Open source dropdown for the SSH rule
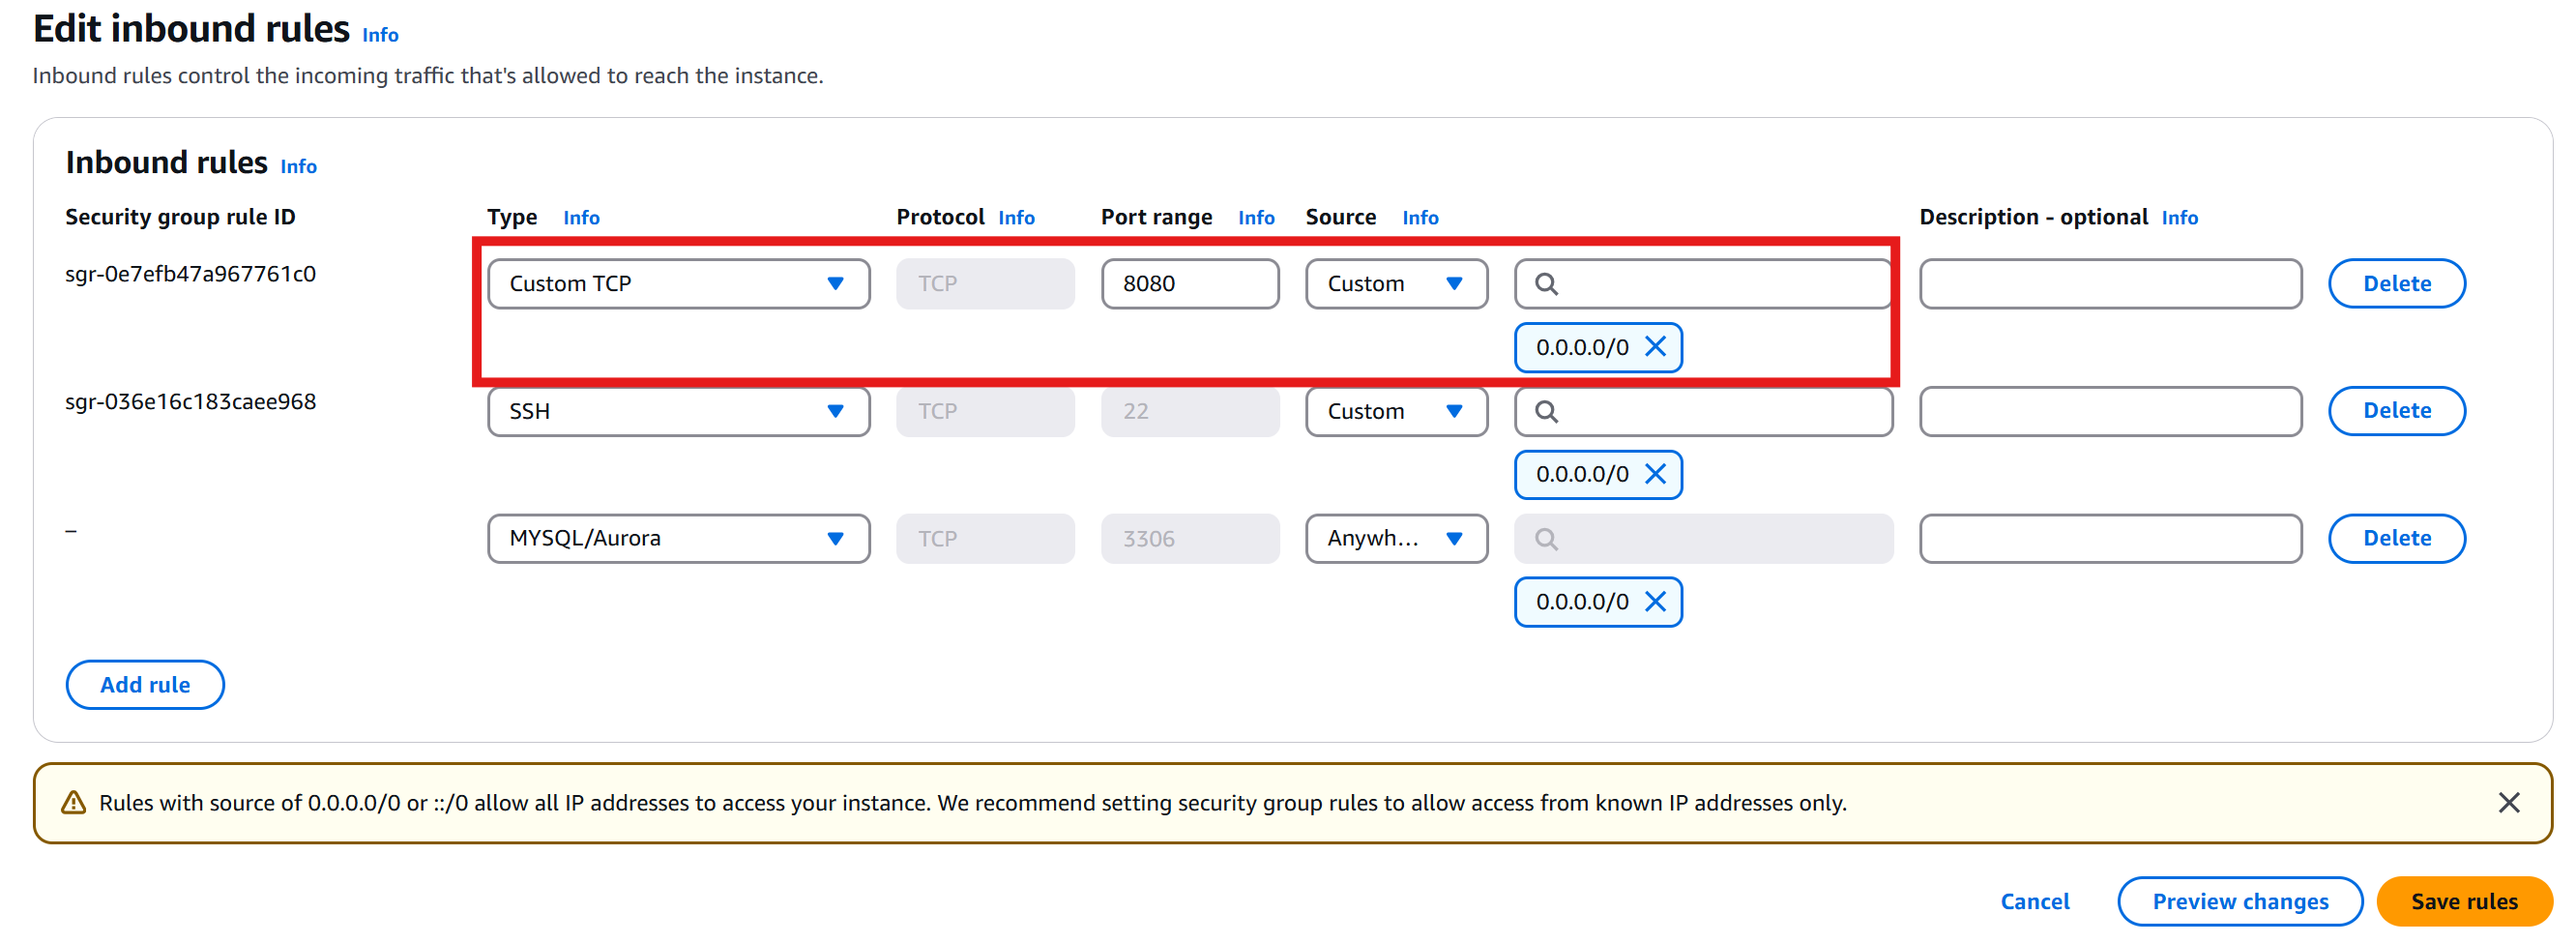 [1396, 411]
